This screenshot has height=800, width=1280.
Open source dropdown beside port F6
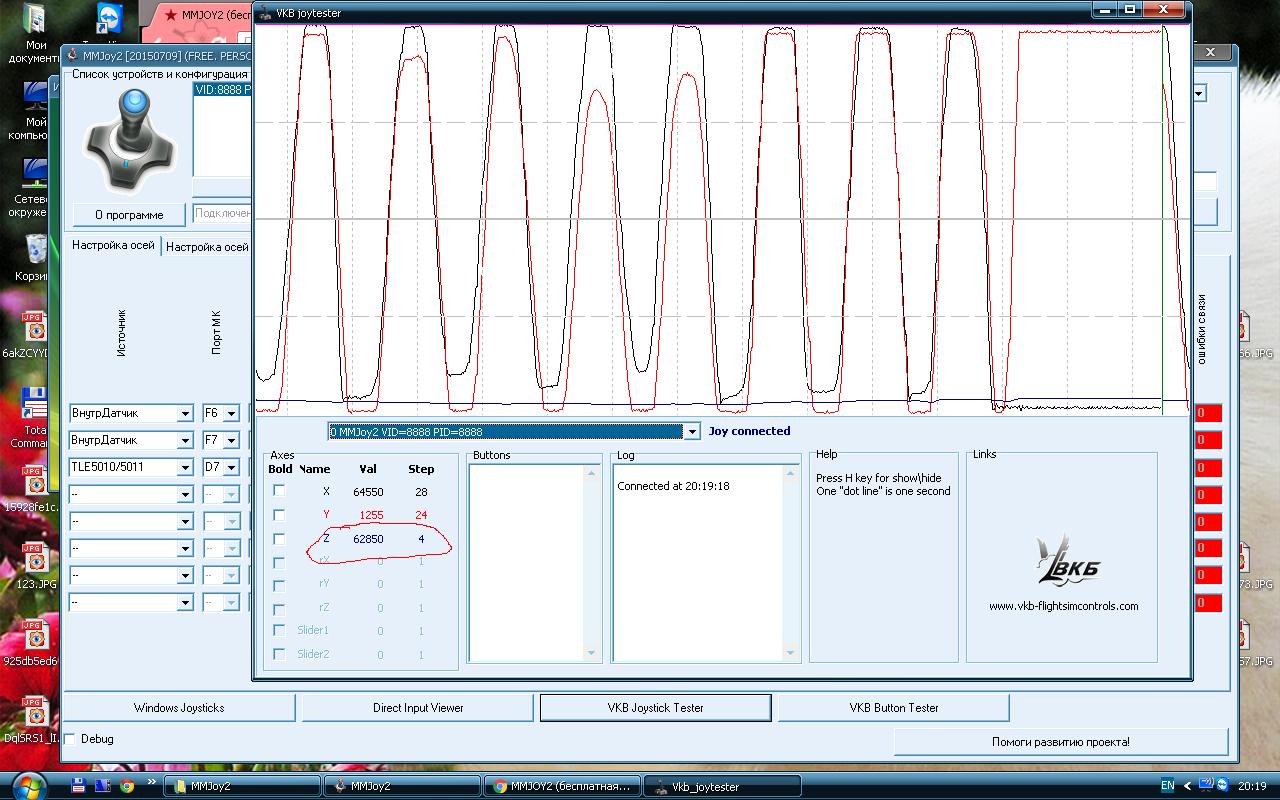(185, 413)
